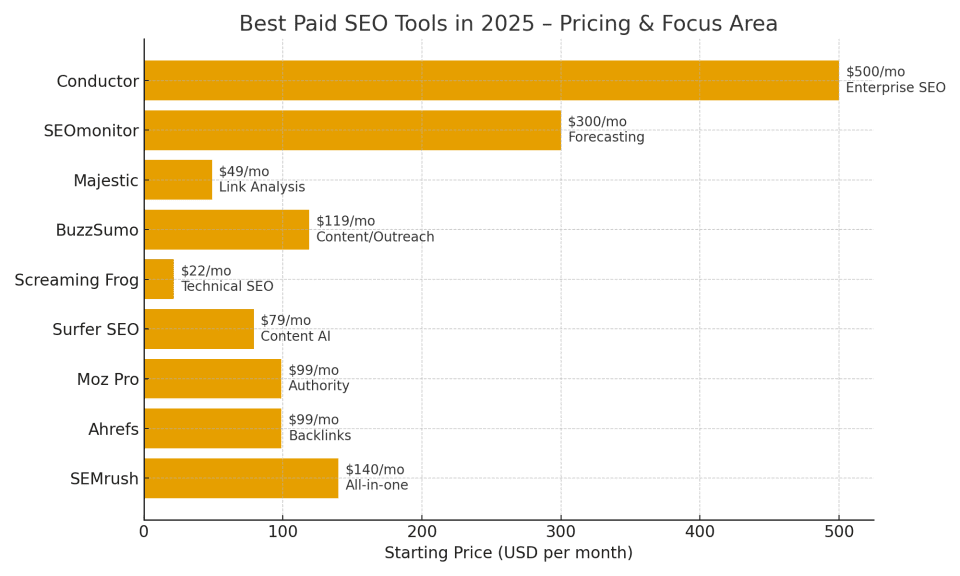
Task: Select the SEOmonitor bar
Action: tap(352, 130)
